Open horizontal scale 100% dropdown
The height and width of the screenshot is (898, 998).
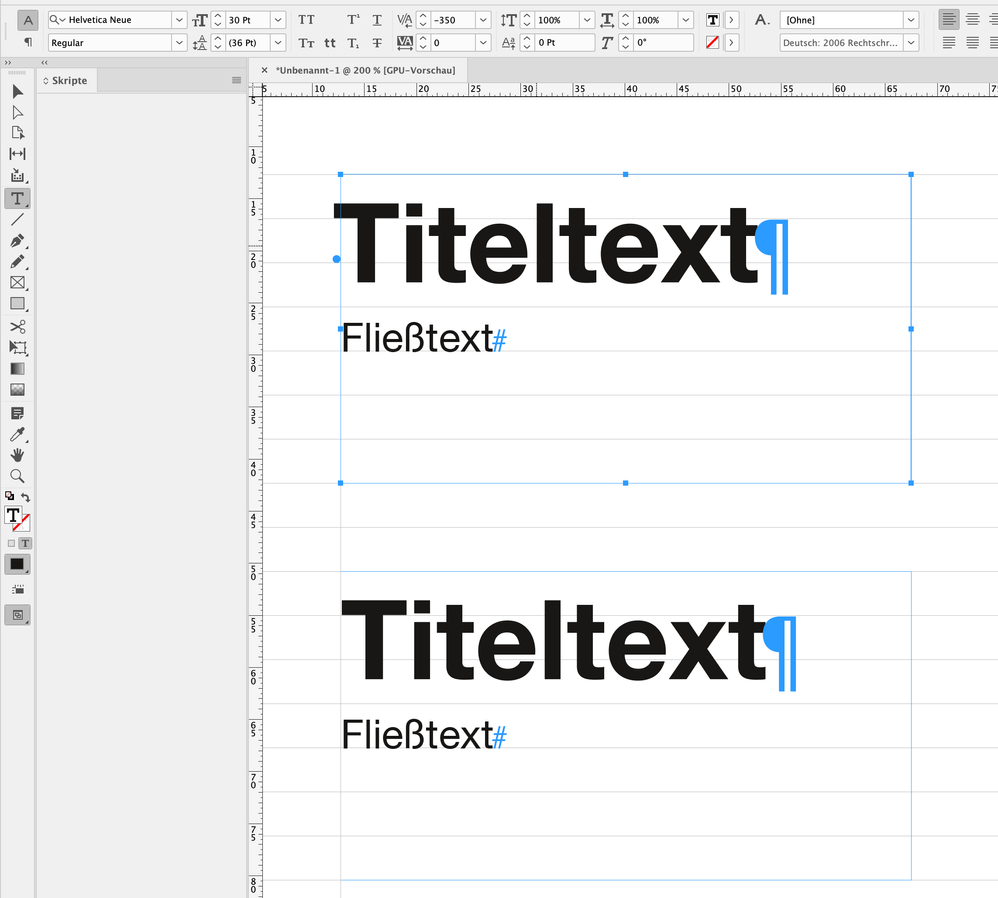click(685, 20)
